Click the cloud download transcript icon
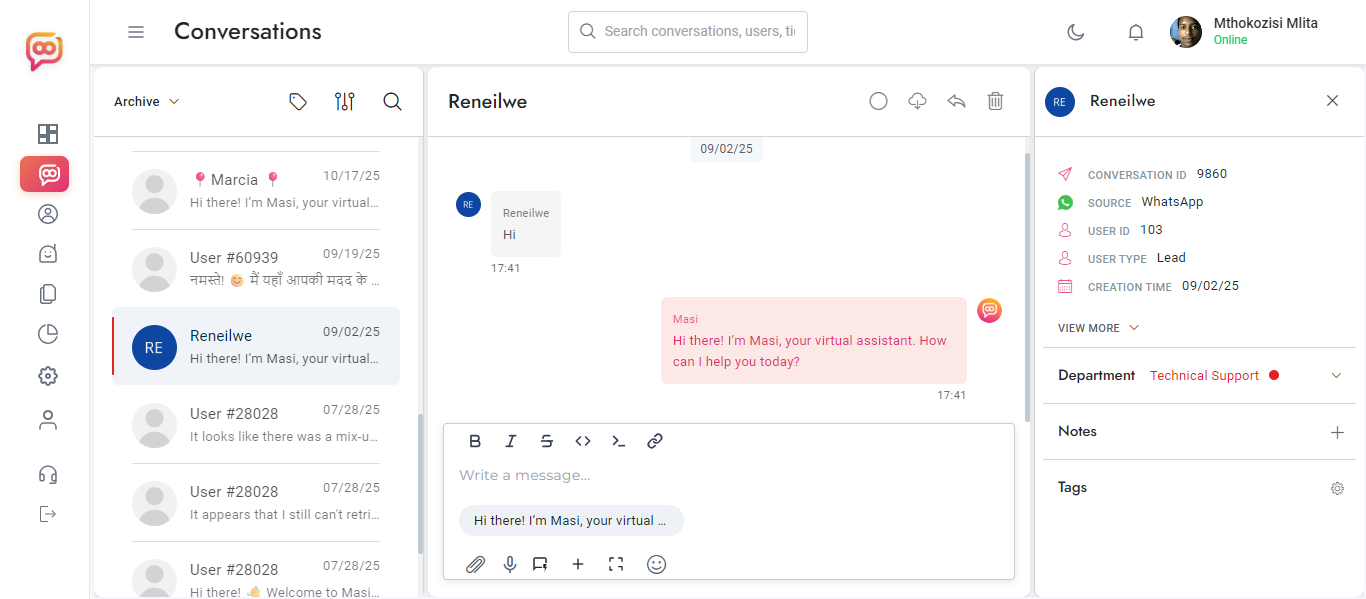Screen dimensions: 1366x599 click(917, 101)
